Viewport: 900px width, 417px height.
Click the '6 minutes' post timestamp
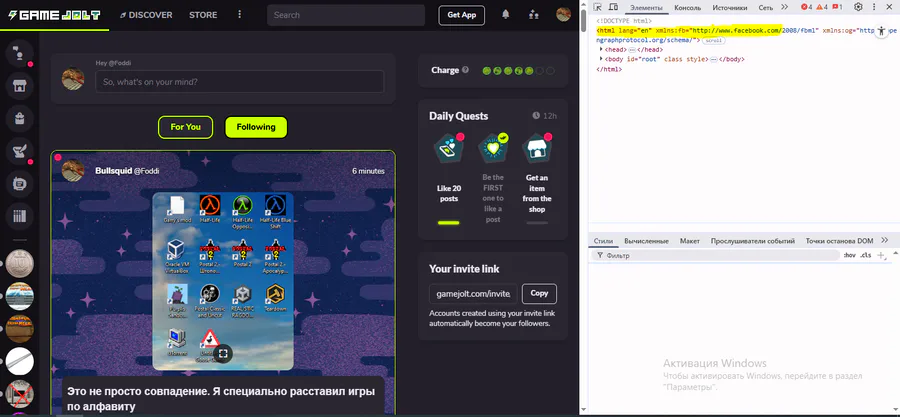pos(368,171)
